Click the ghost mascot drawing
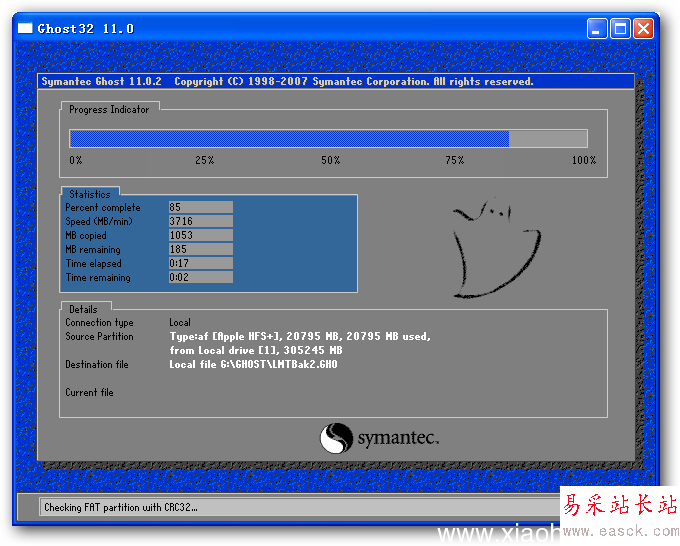 (x=497, y=248)
